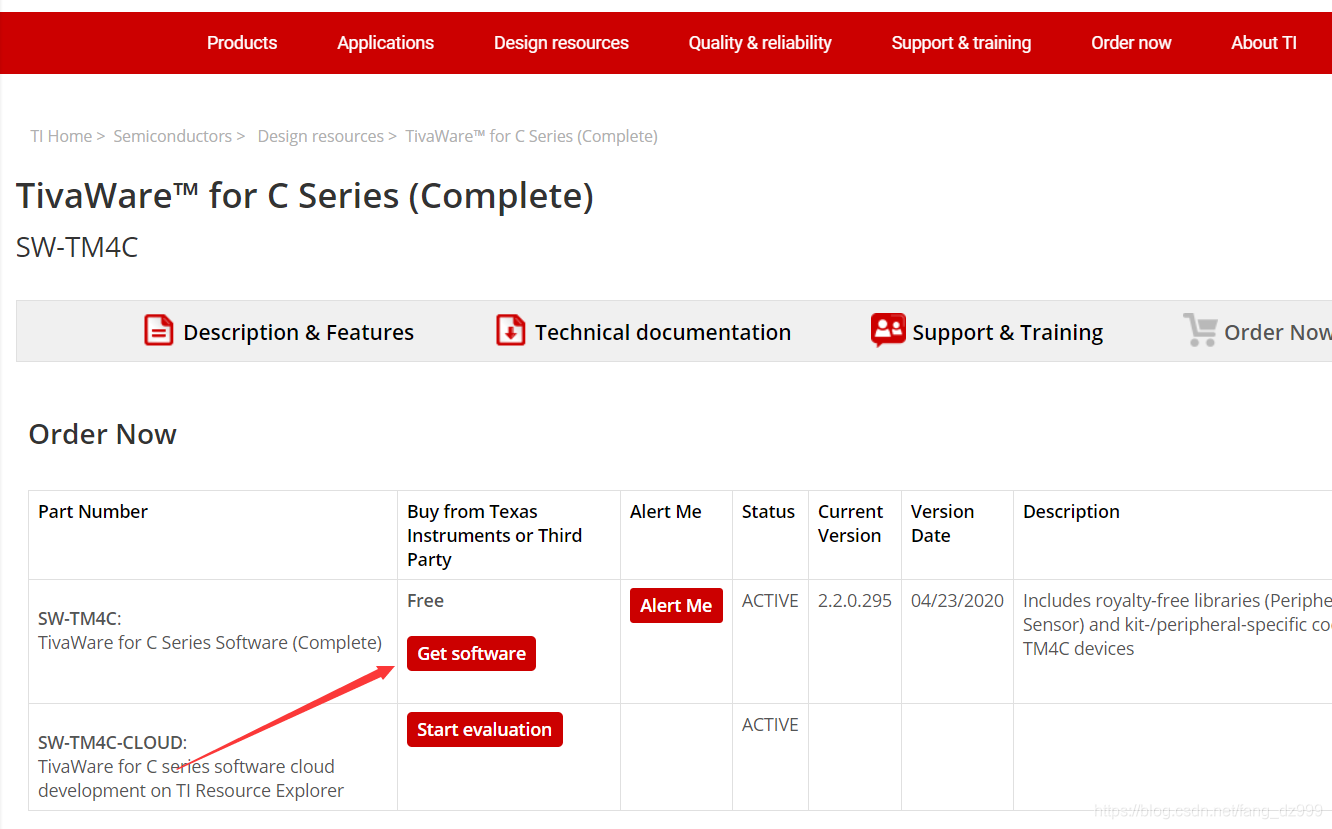This screenshot has height=829, width=1332.
Task: Click ACTIVE status in SW-TM4C-CLOUD row
Action: pos(770,725)
